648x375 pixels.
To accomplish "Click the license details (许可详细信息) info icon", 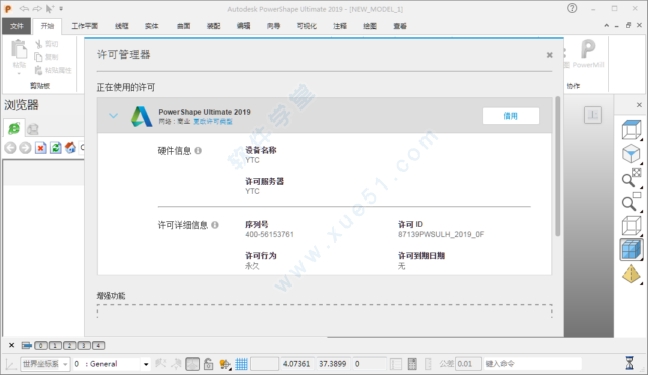I will 215,225.
